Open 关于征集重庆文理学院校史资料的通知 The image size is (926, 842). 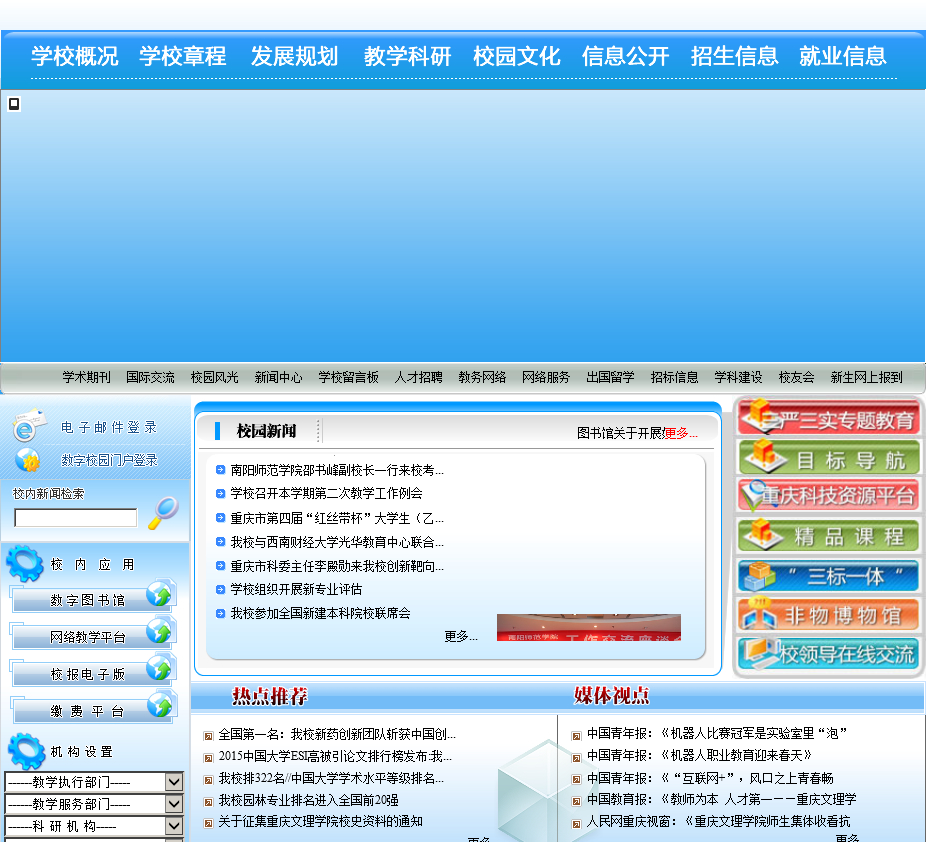(321, 821)
